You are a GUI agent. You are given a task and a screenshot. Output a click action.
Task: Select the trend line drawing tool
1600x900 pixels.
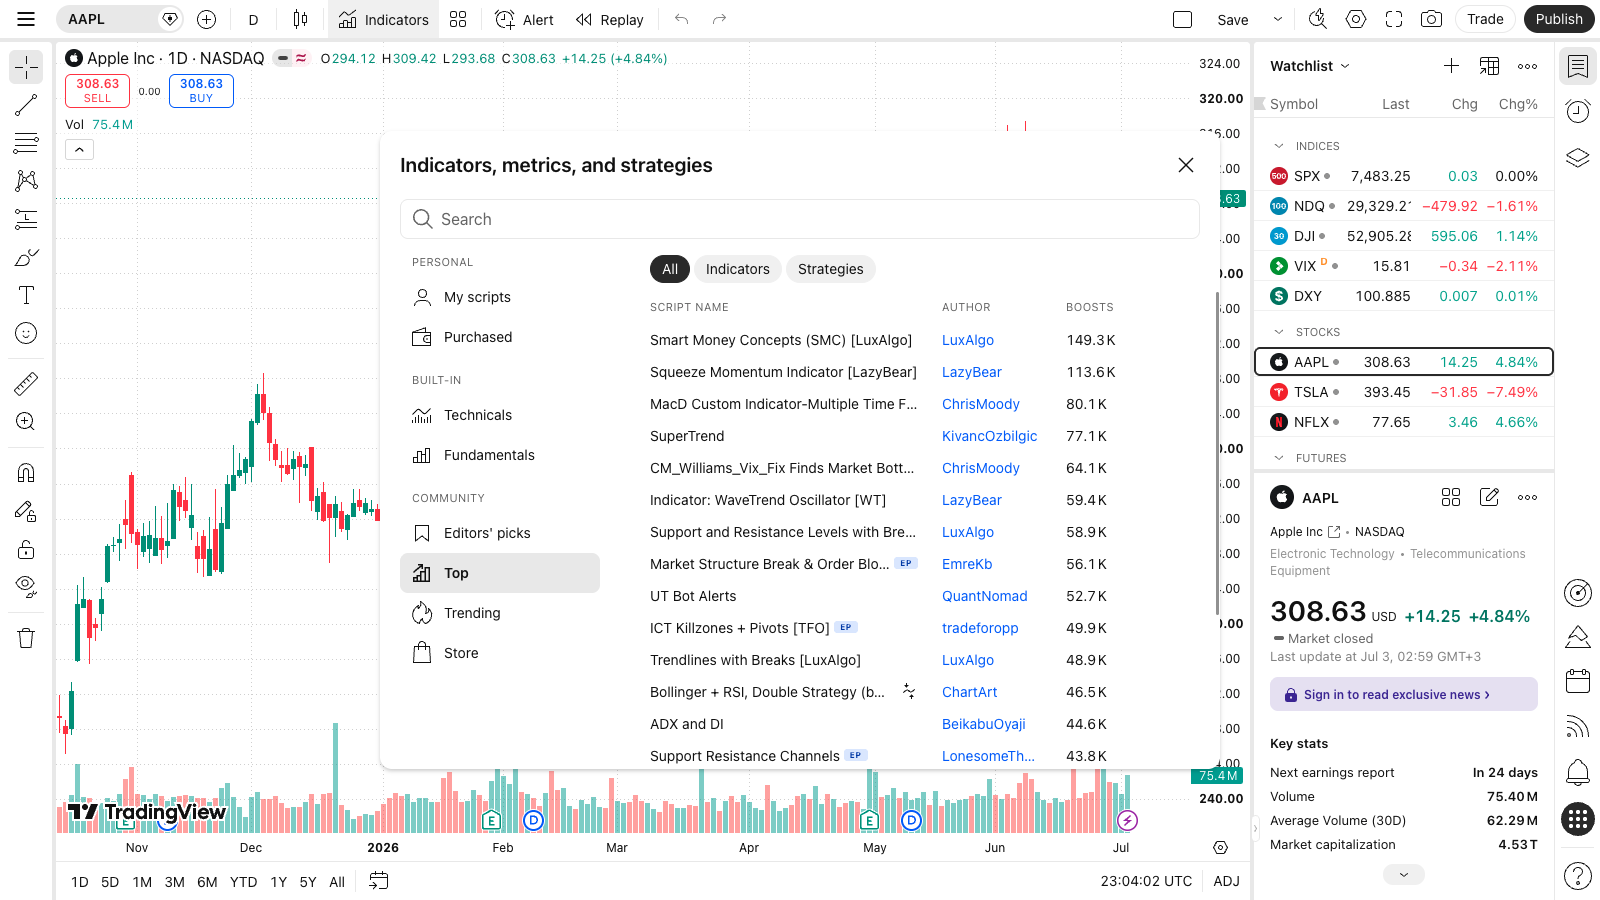click(x=26, y=105)
